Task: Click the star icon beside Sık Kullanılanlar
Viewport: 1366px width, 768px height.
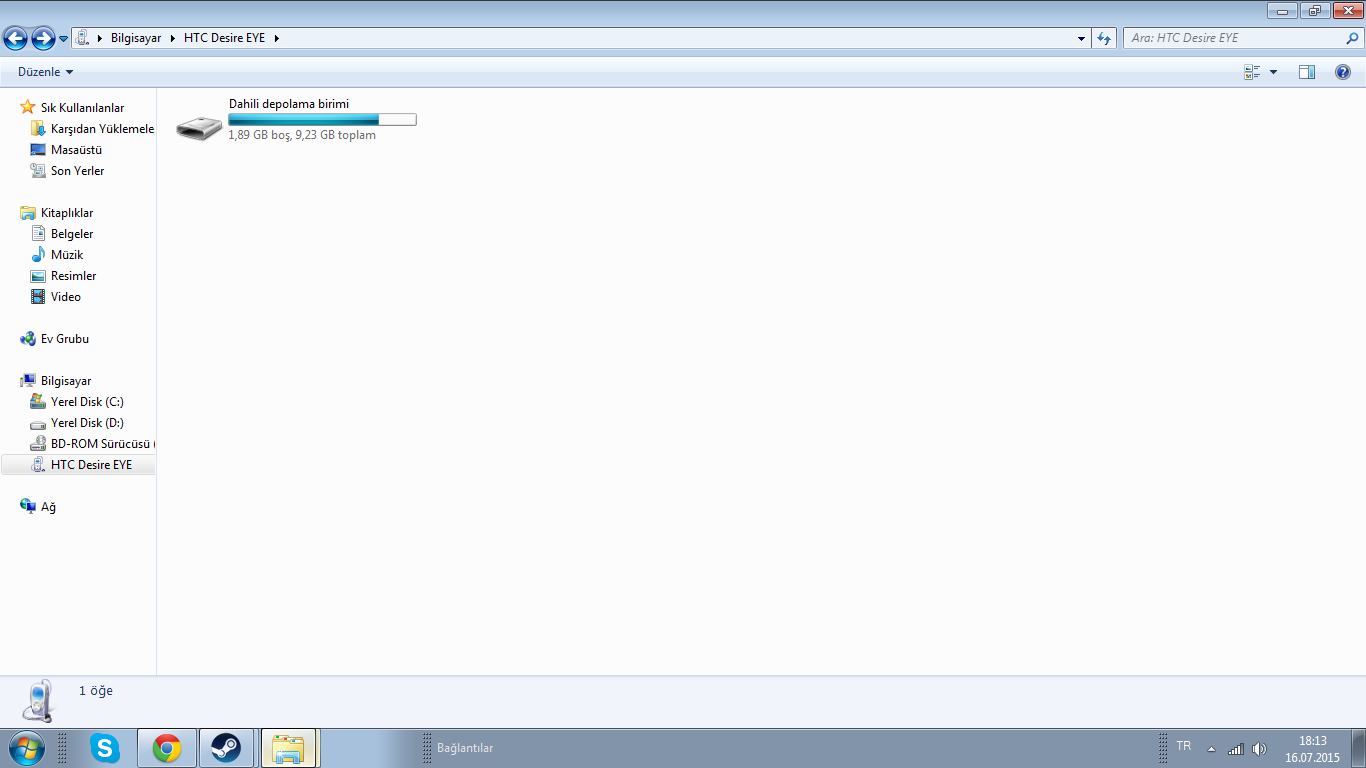Action: pos(28,107)
